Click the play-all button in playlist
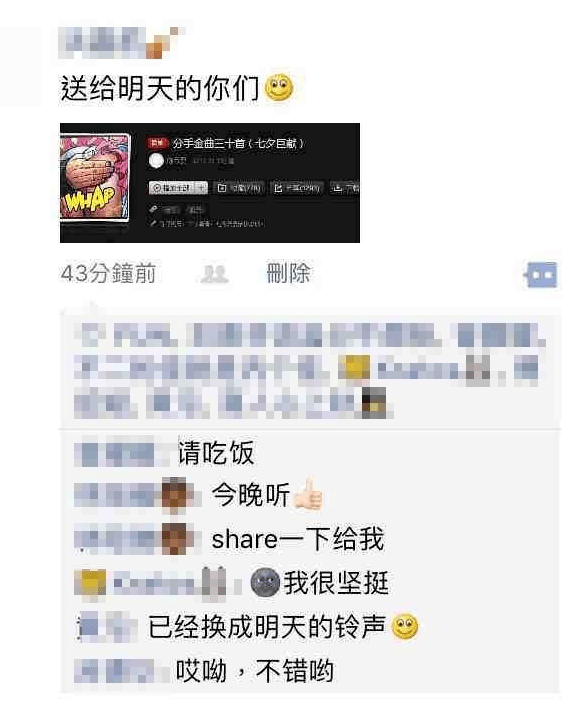 tap(172, 188)
